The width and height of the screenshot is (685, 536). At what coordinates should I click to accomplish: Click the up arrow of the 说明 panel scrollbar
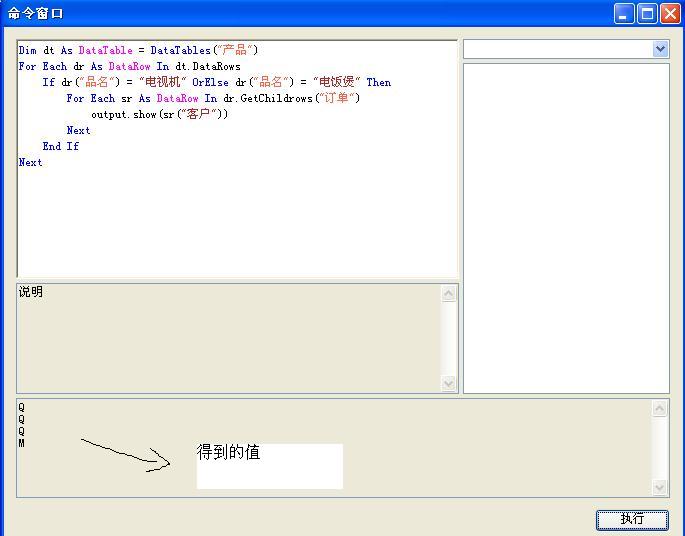point(448,294)
